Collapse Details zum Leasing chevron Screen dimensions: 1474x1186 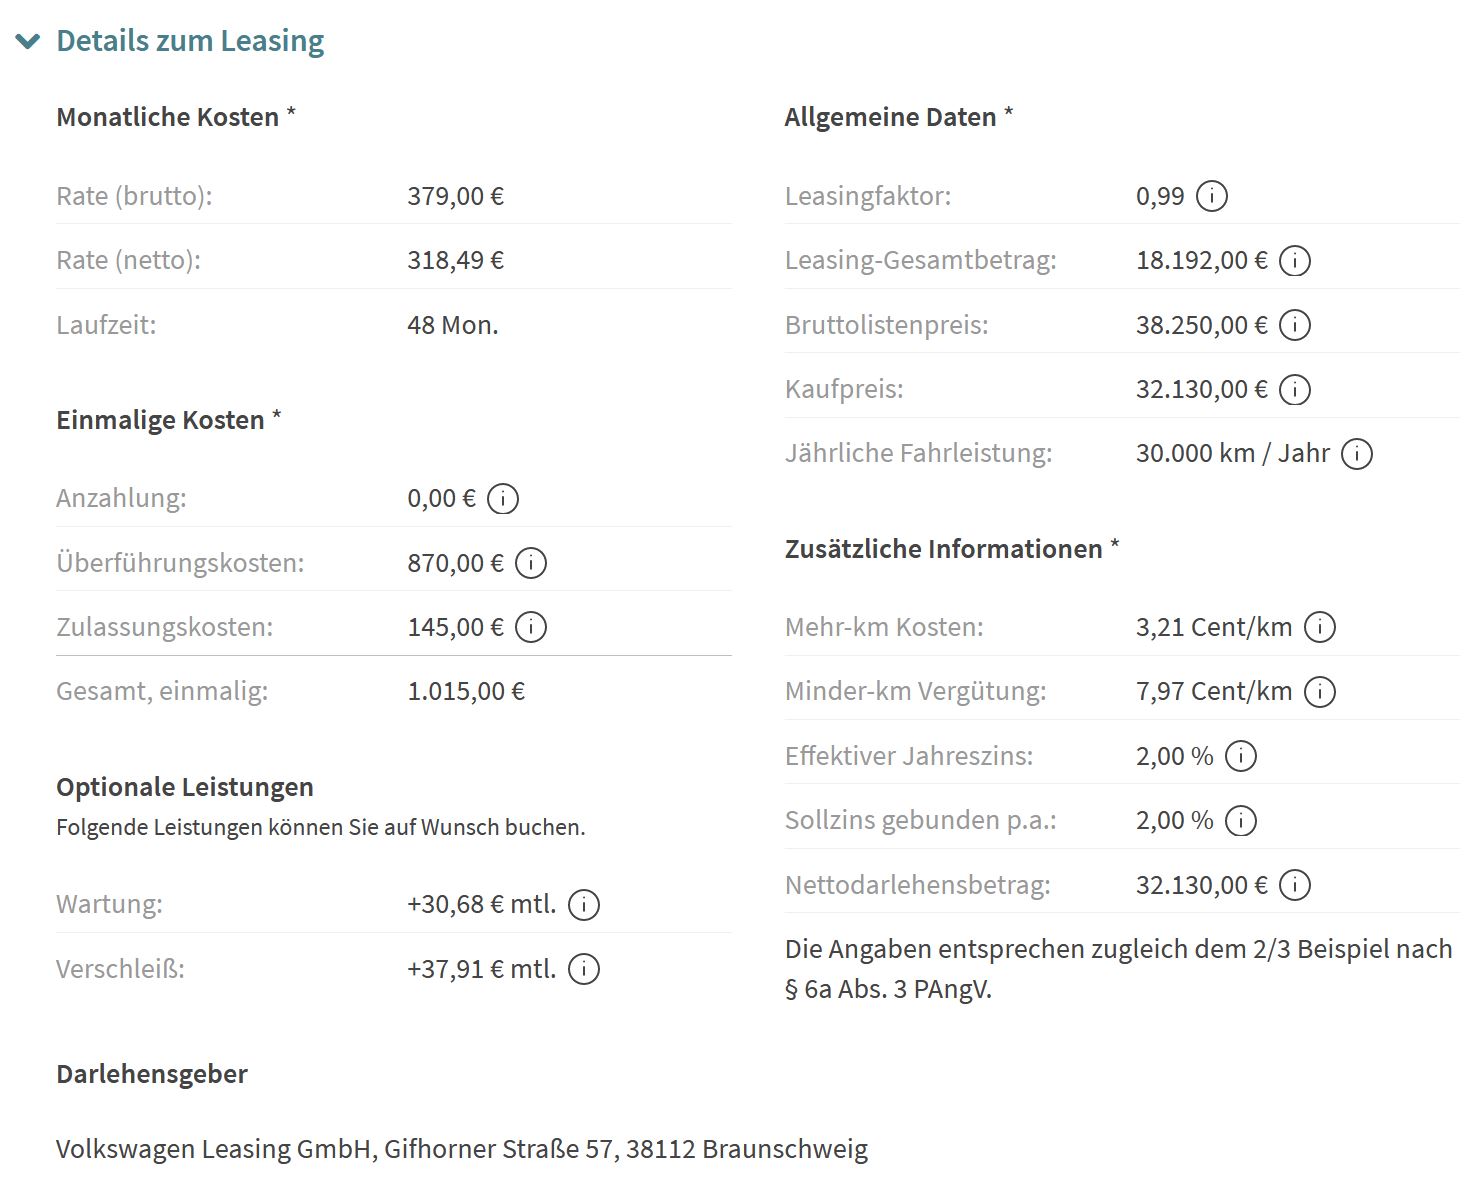(x=28, y=41)
